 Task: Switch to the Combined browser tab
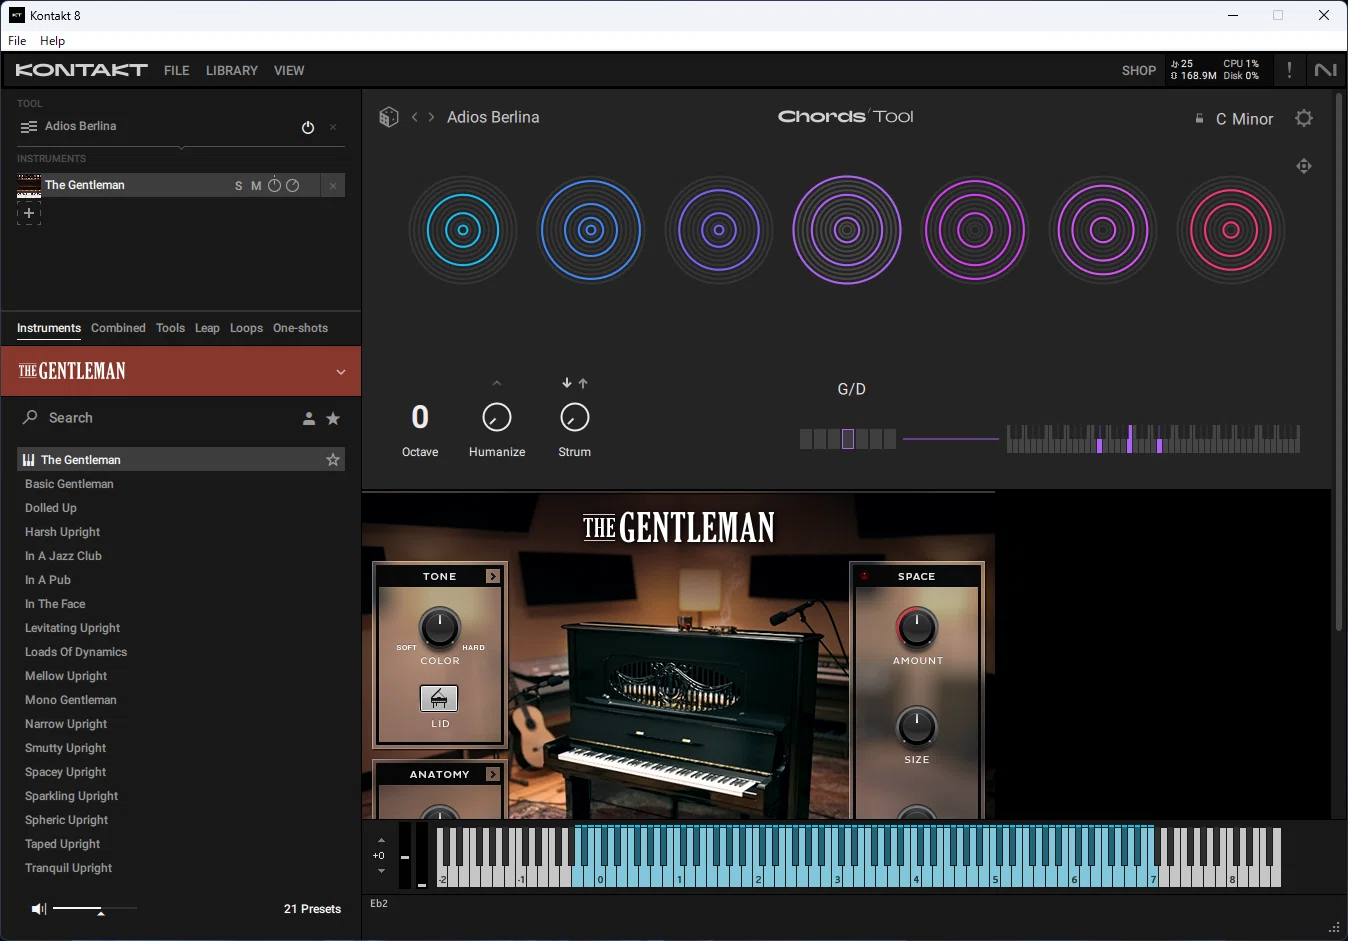(x=118, y=328)
